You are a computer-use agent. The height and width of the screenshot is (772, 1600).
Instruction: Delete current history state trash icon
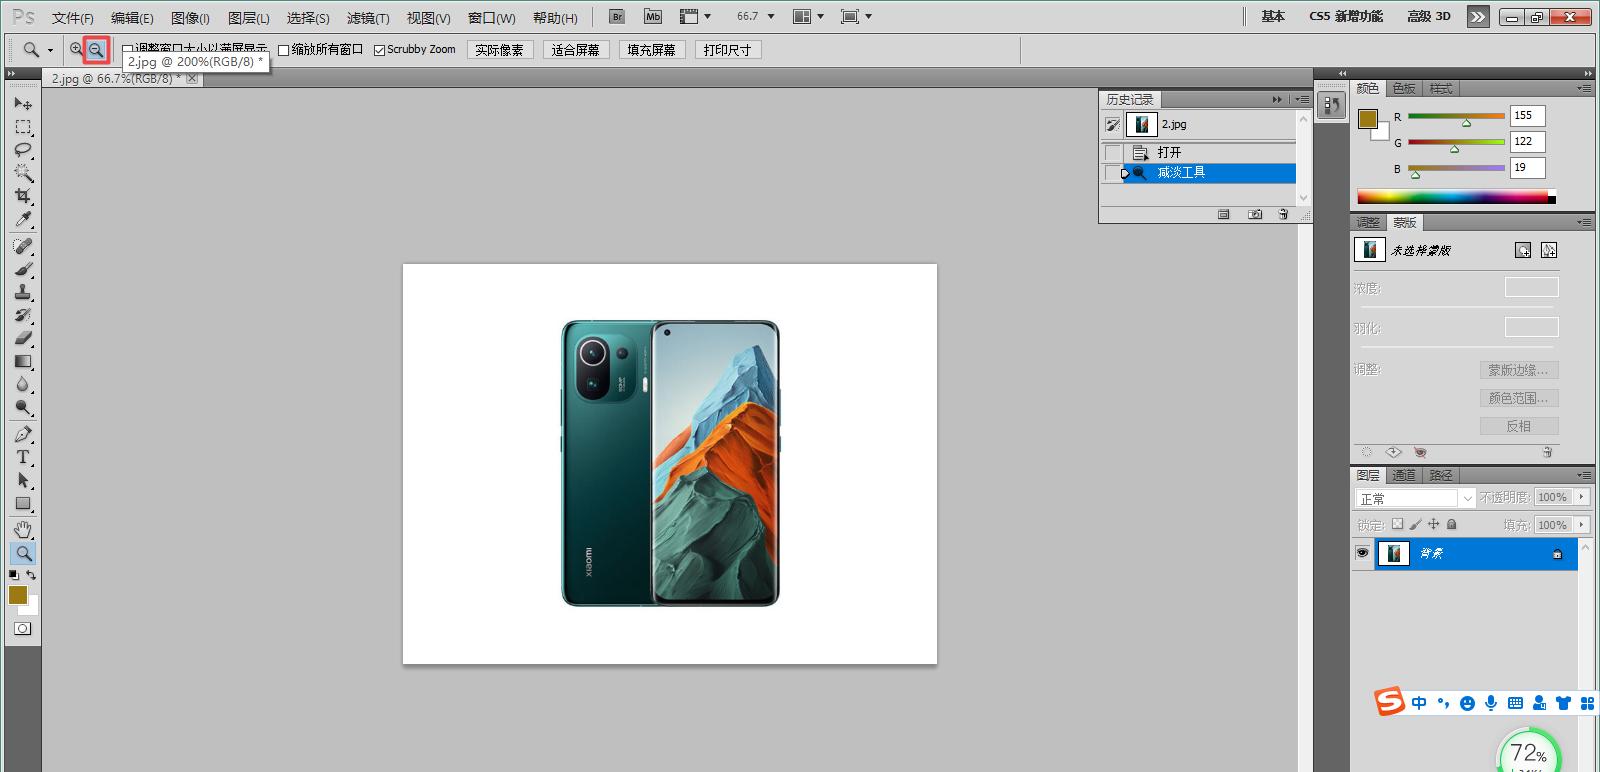point(1283,214)
